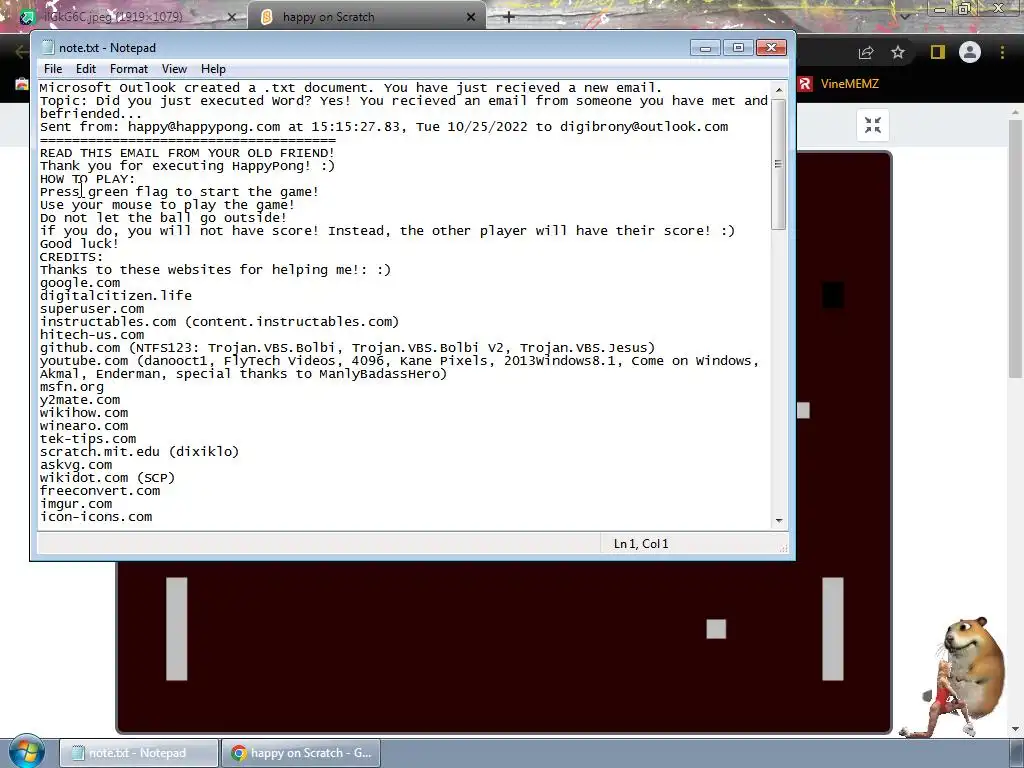The width and height of the screenshot is (1024, 768).
Task: Click the Chrome share page icon
Action: coord(866,52)
